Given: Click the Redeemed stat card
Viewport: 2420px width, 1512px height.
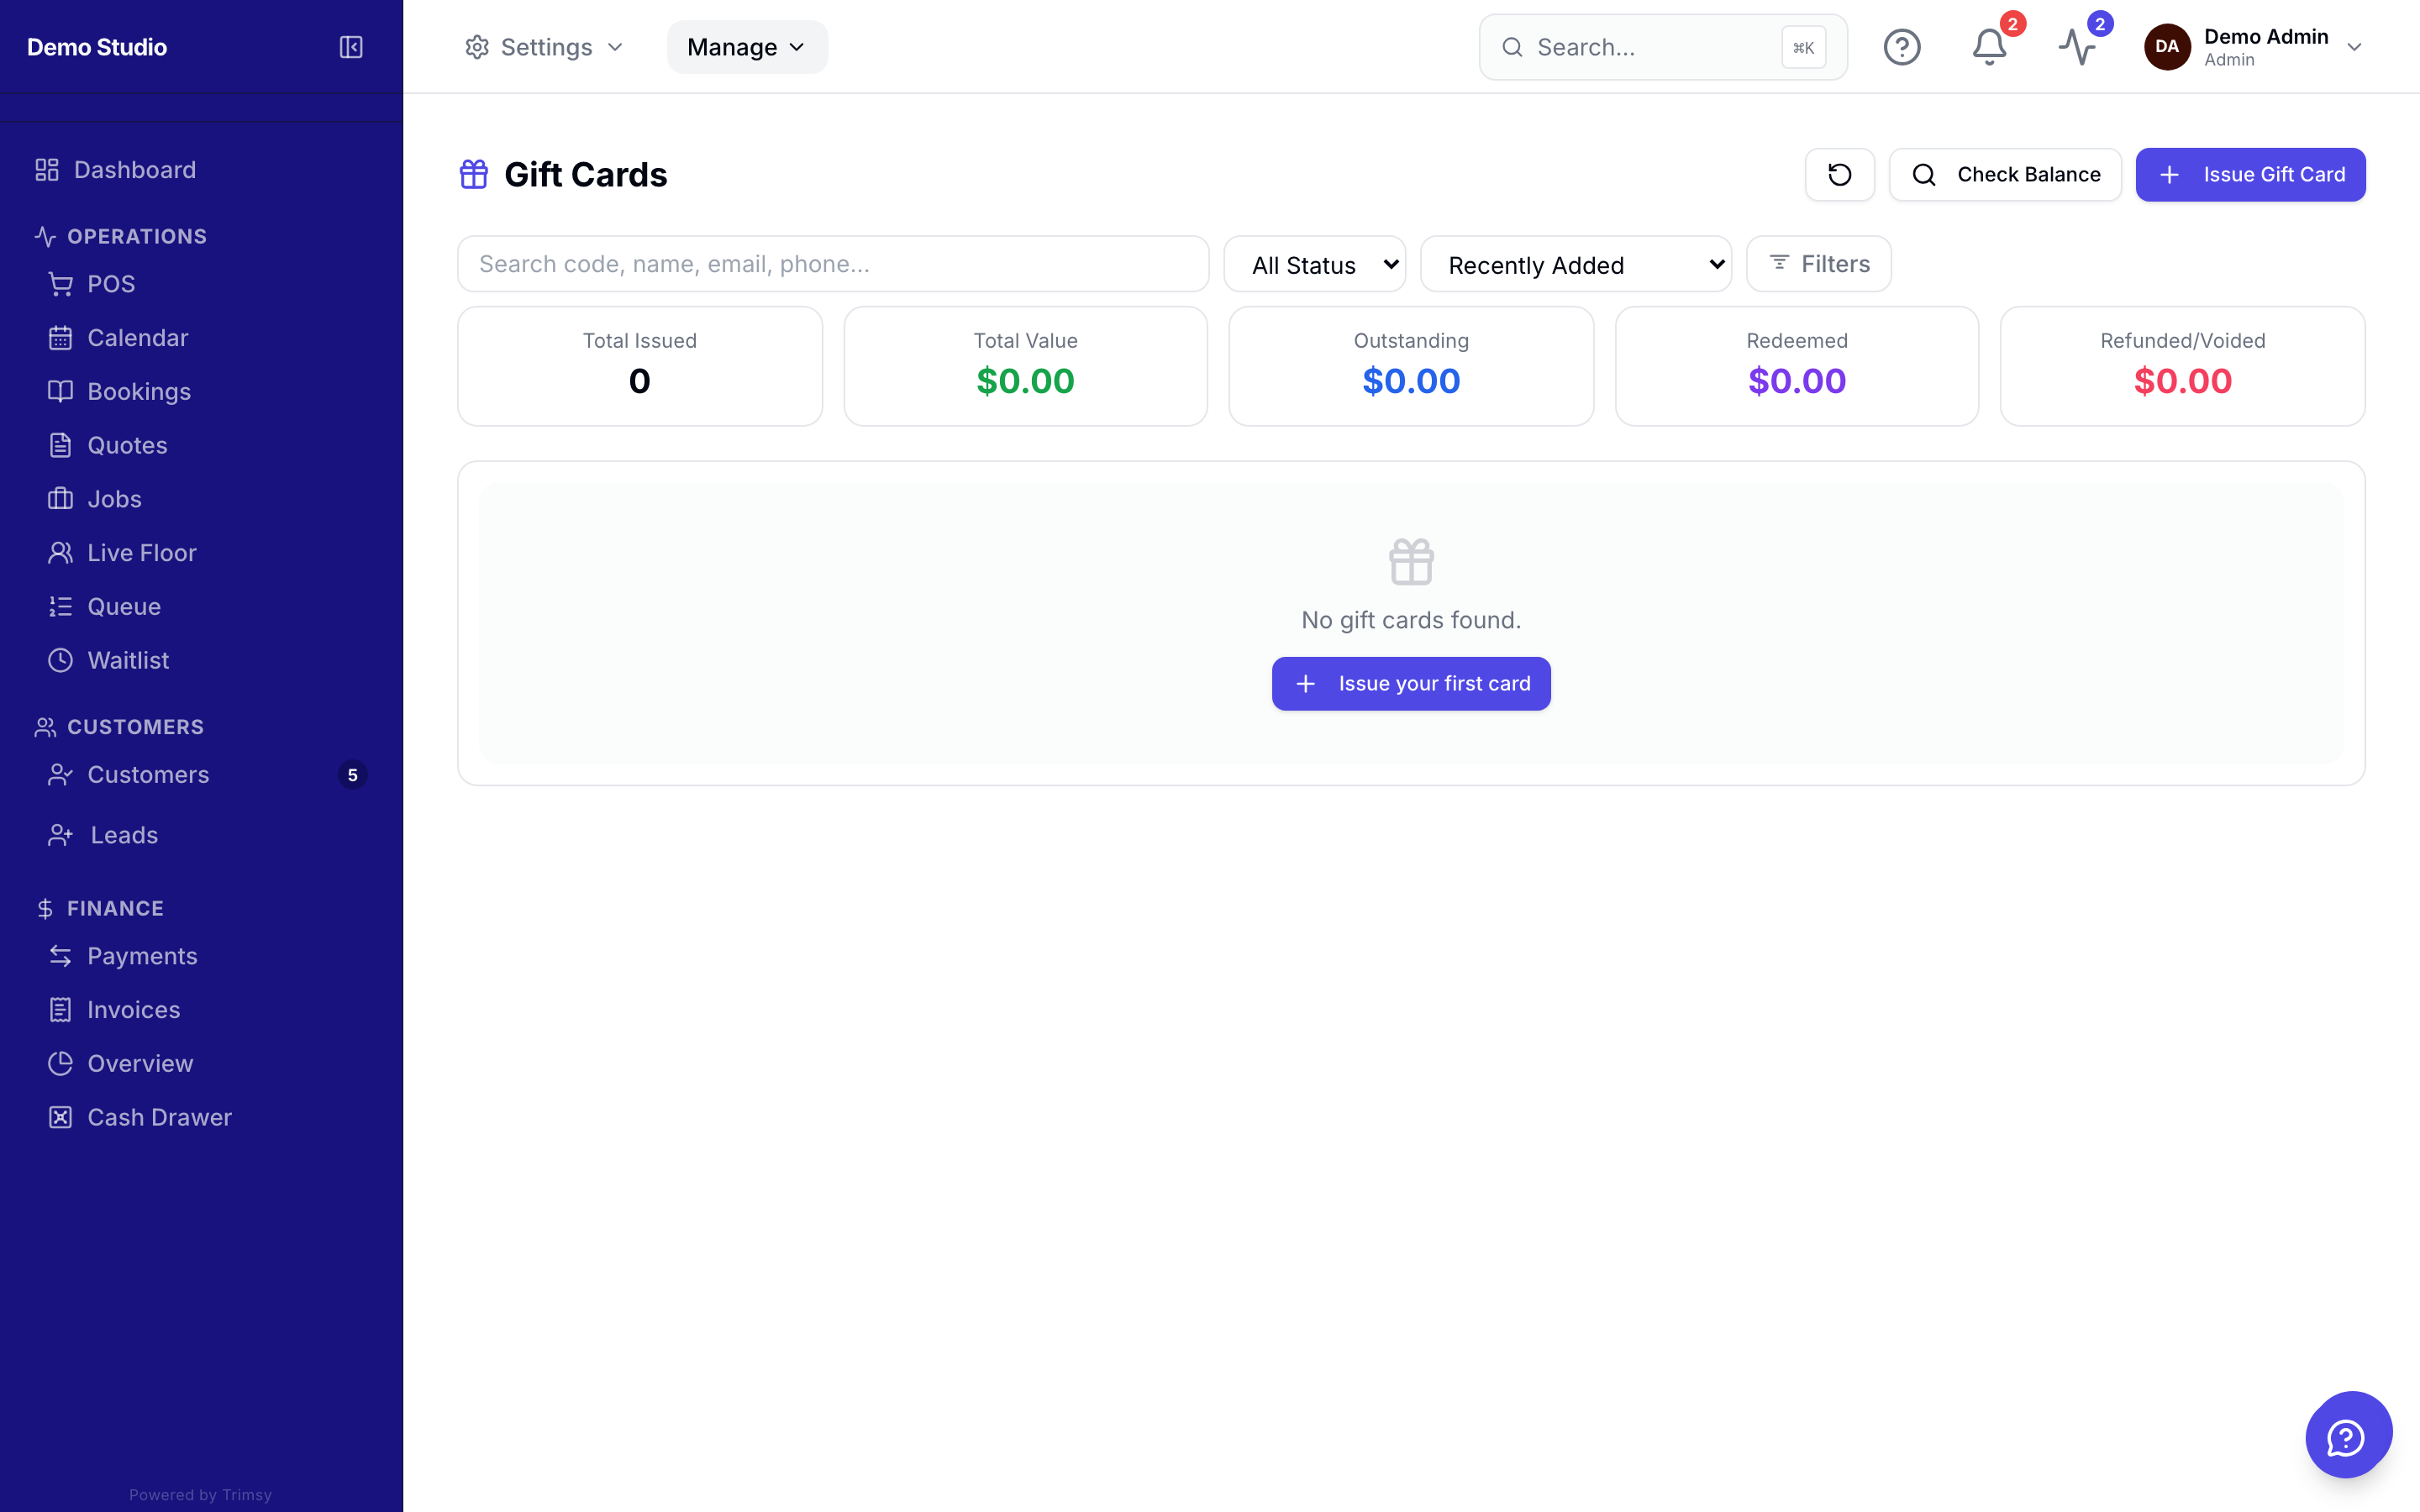Looking at the screenshot, I should point(1796,366).
